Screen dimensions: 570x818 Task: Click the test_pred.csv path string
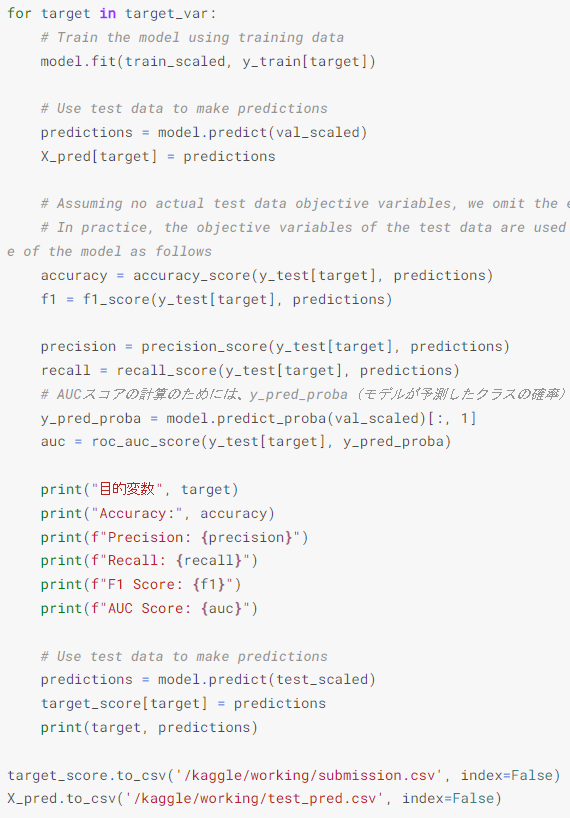[x=254, y=798]
